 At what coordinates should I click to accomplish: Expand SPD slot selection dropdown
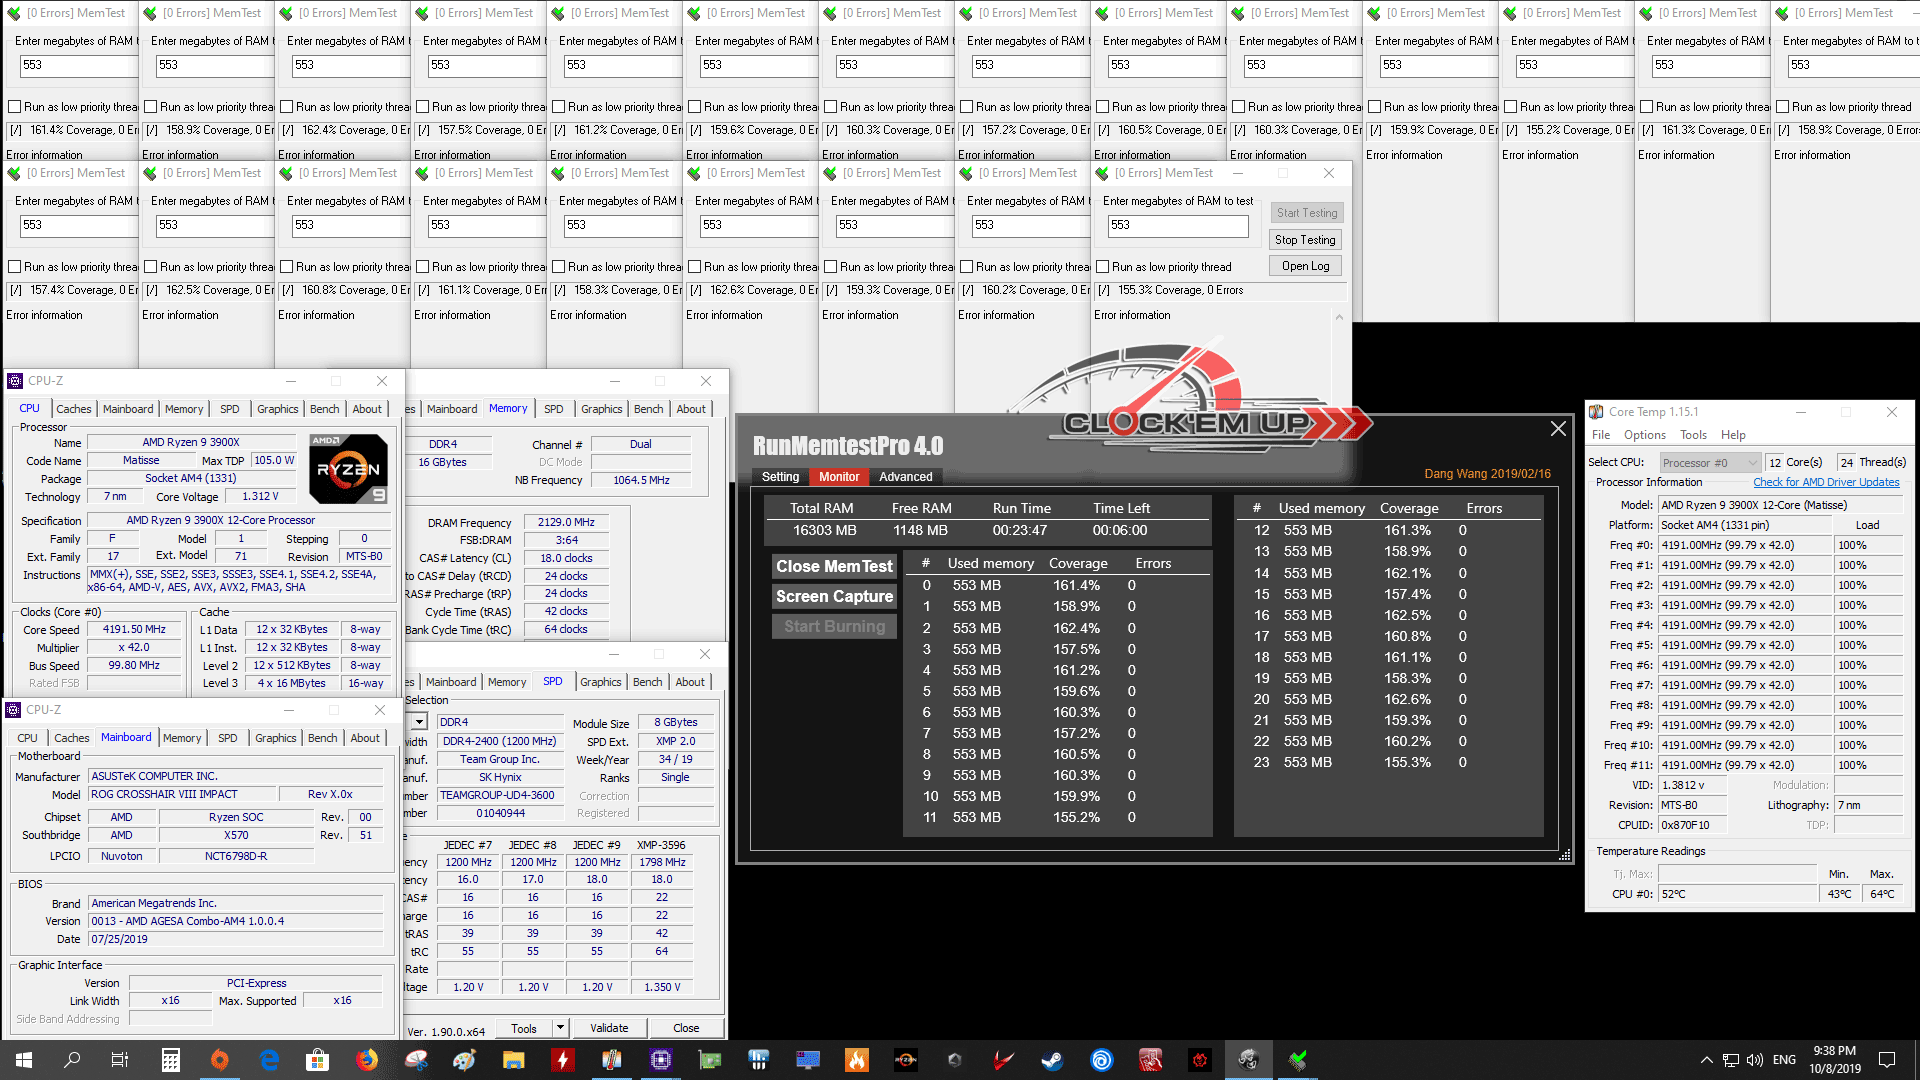tap(420, 722)
